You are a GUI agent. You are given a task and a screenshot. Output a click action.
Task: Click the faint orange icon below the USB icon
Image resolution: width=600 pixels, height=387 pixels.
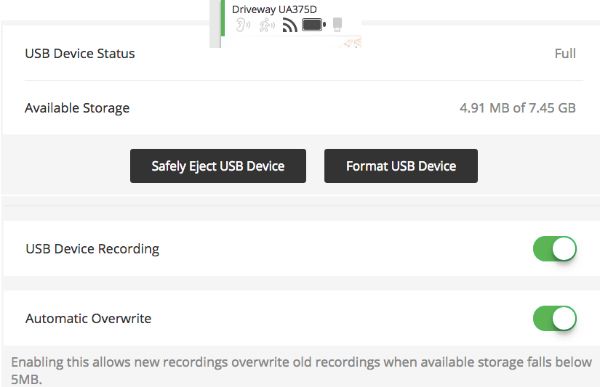pos(353,42)
